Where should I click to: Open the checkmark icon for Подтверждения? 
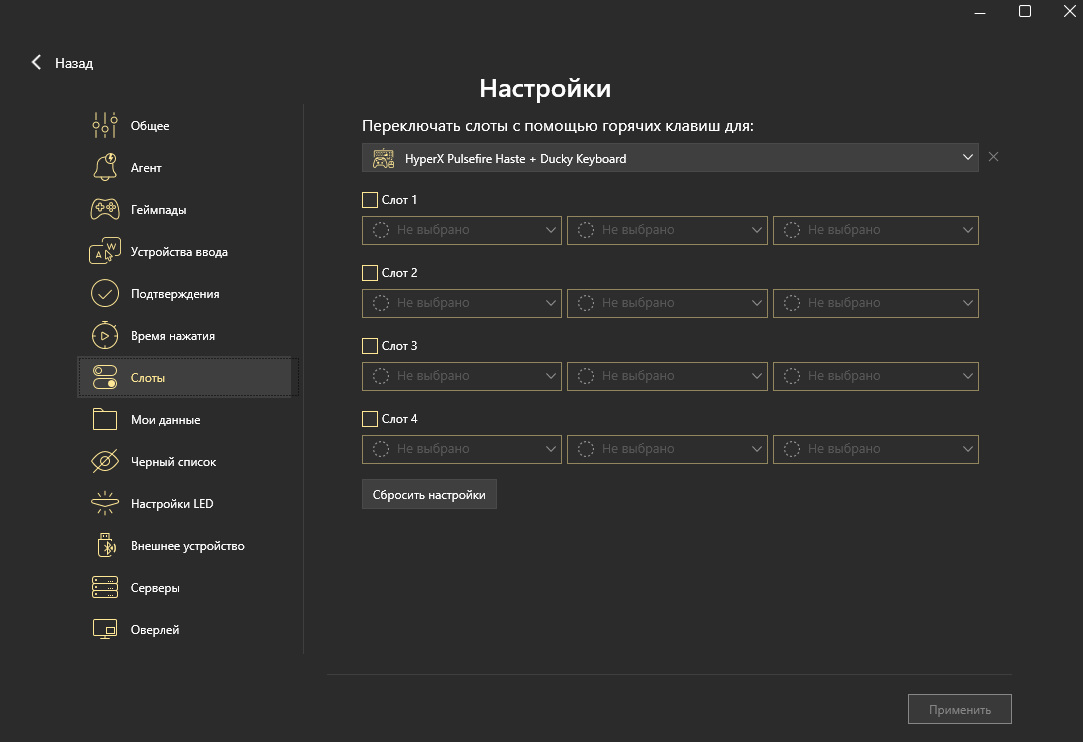coord(105,294)
